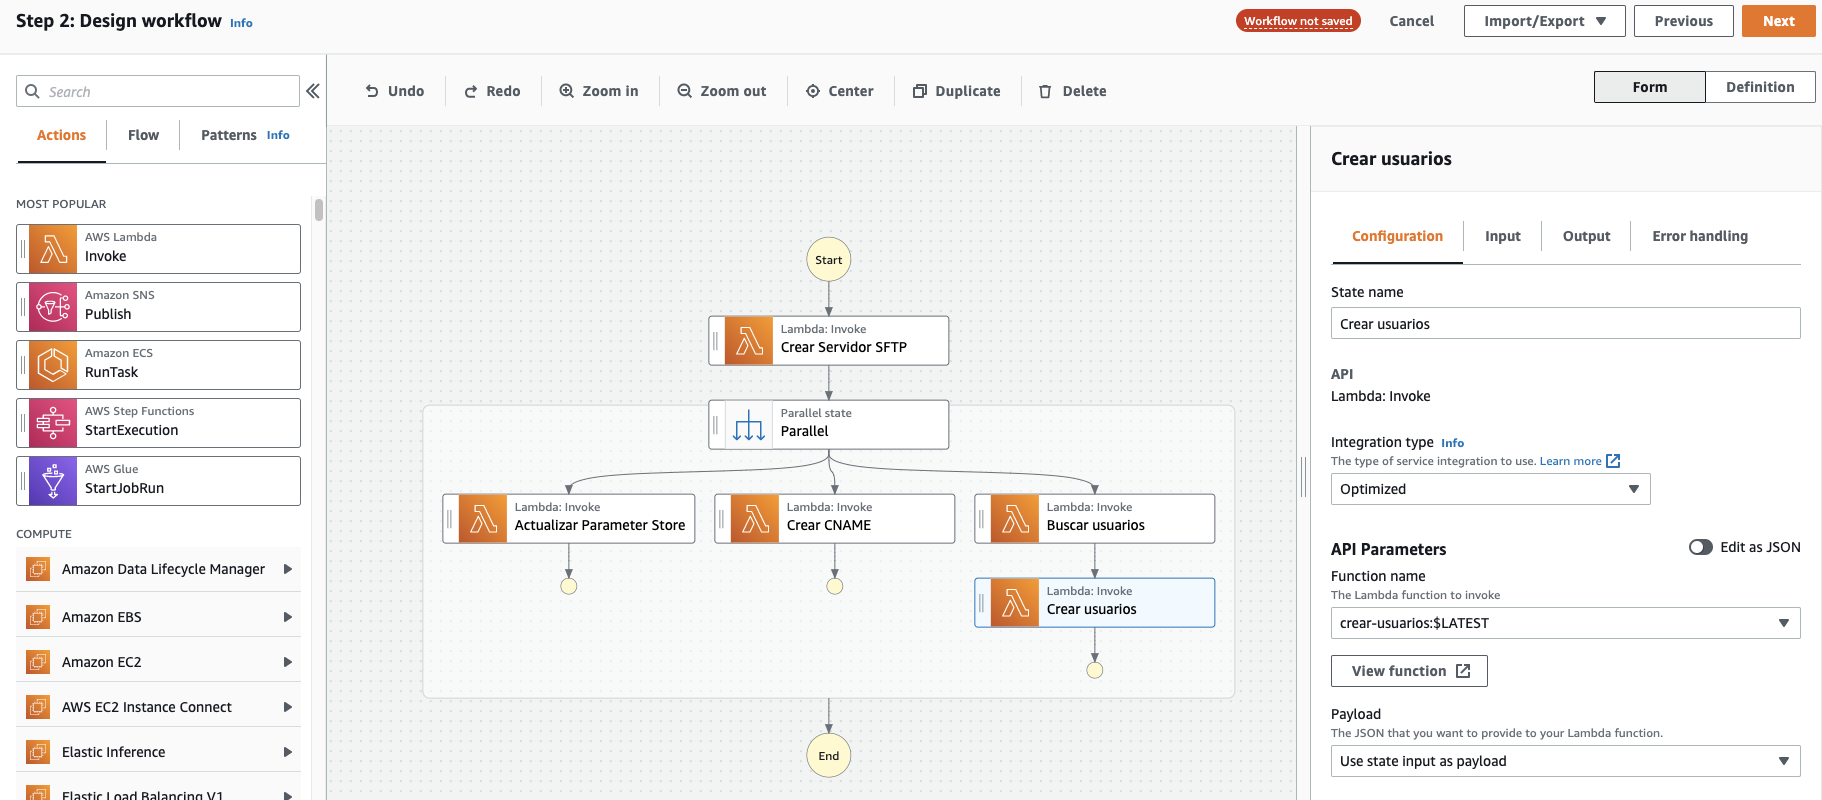Viewport: 1822px width, 800px height.
Task: Click the Amazon EC2 service icon
Action: tap(38, 662)
